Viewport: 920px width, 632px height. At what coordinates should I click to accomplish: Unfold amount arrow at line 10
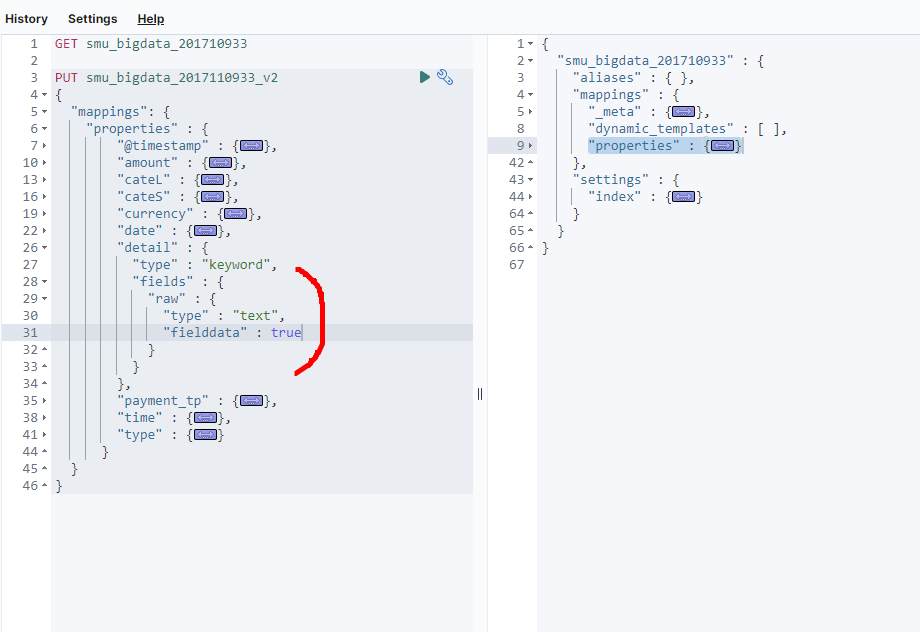(x=45, y=163)
